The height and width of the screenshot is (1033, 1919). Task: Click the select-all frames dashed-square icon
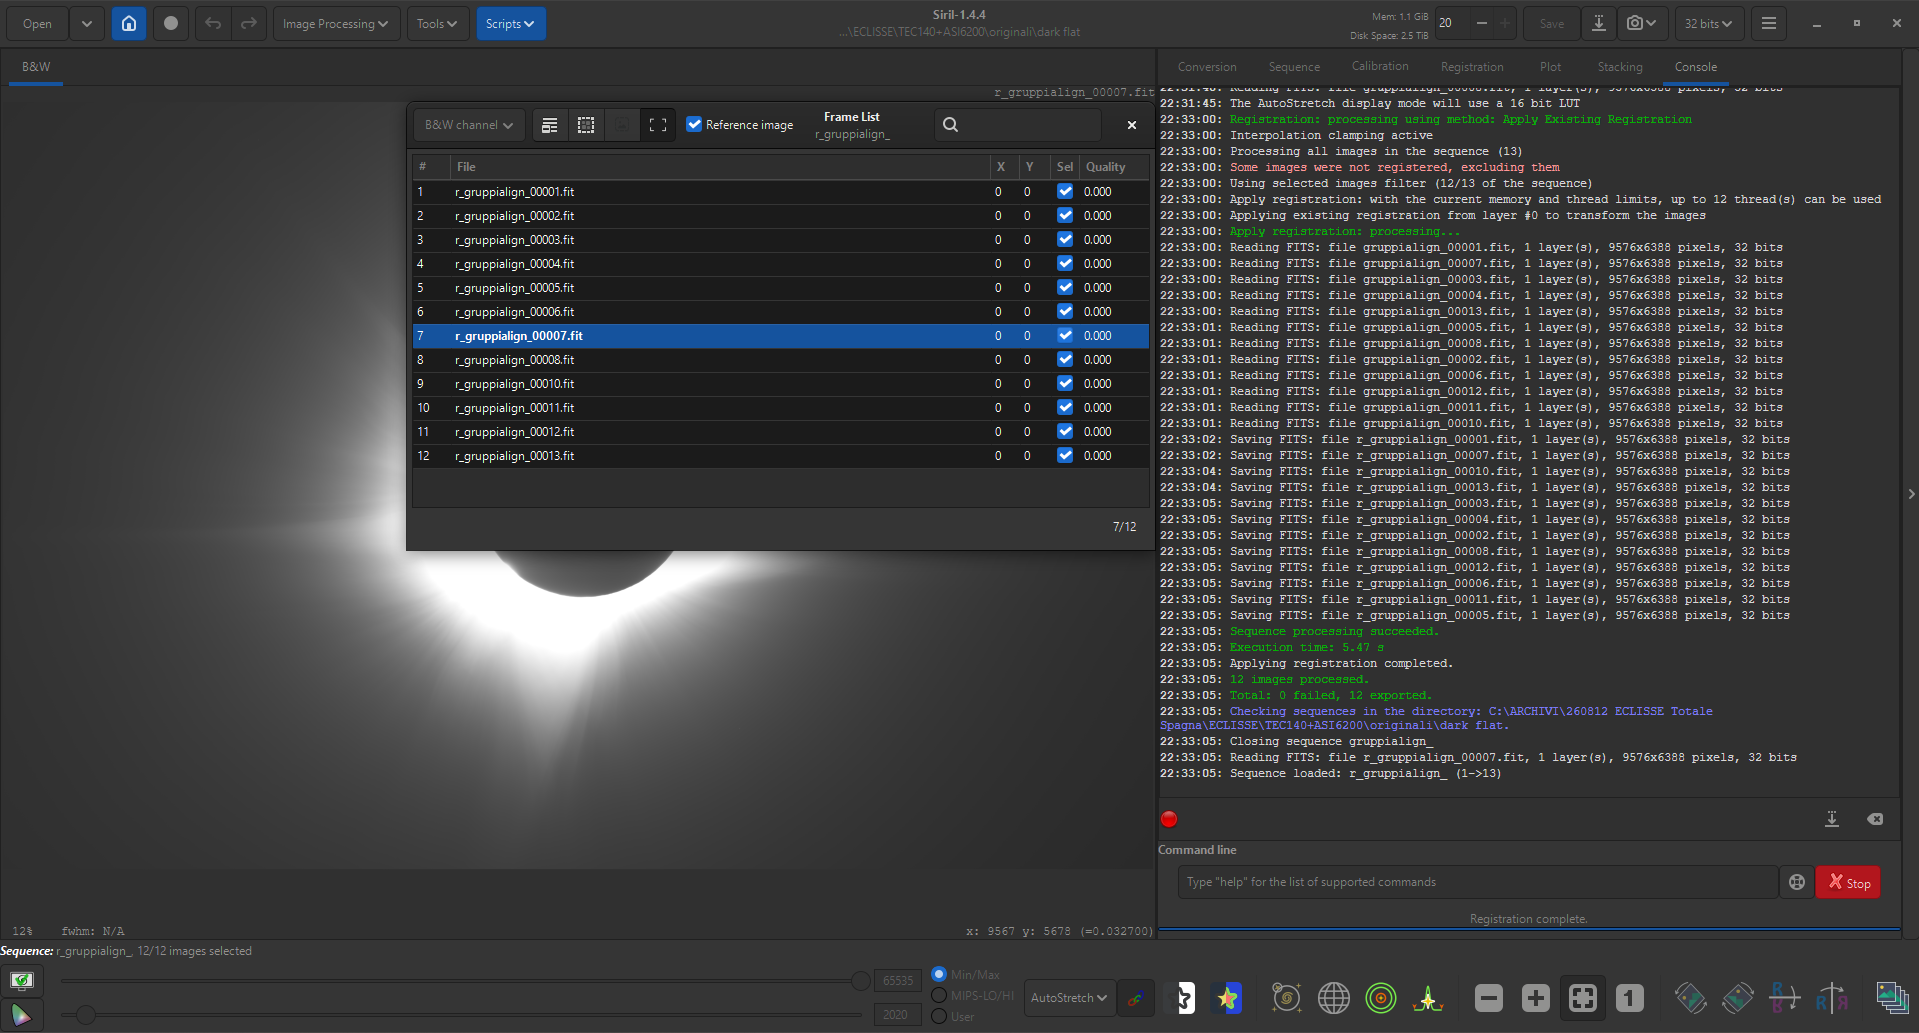[586, 125]
